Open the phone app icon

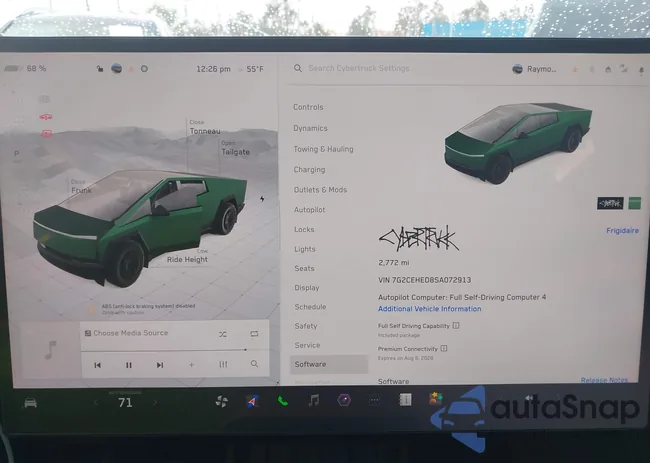coord(282,401)
